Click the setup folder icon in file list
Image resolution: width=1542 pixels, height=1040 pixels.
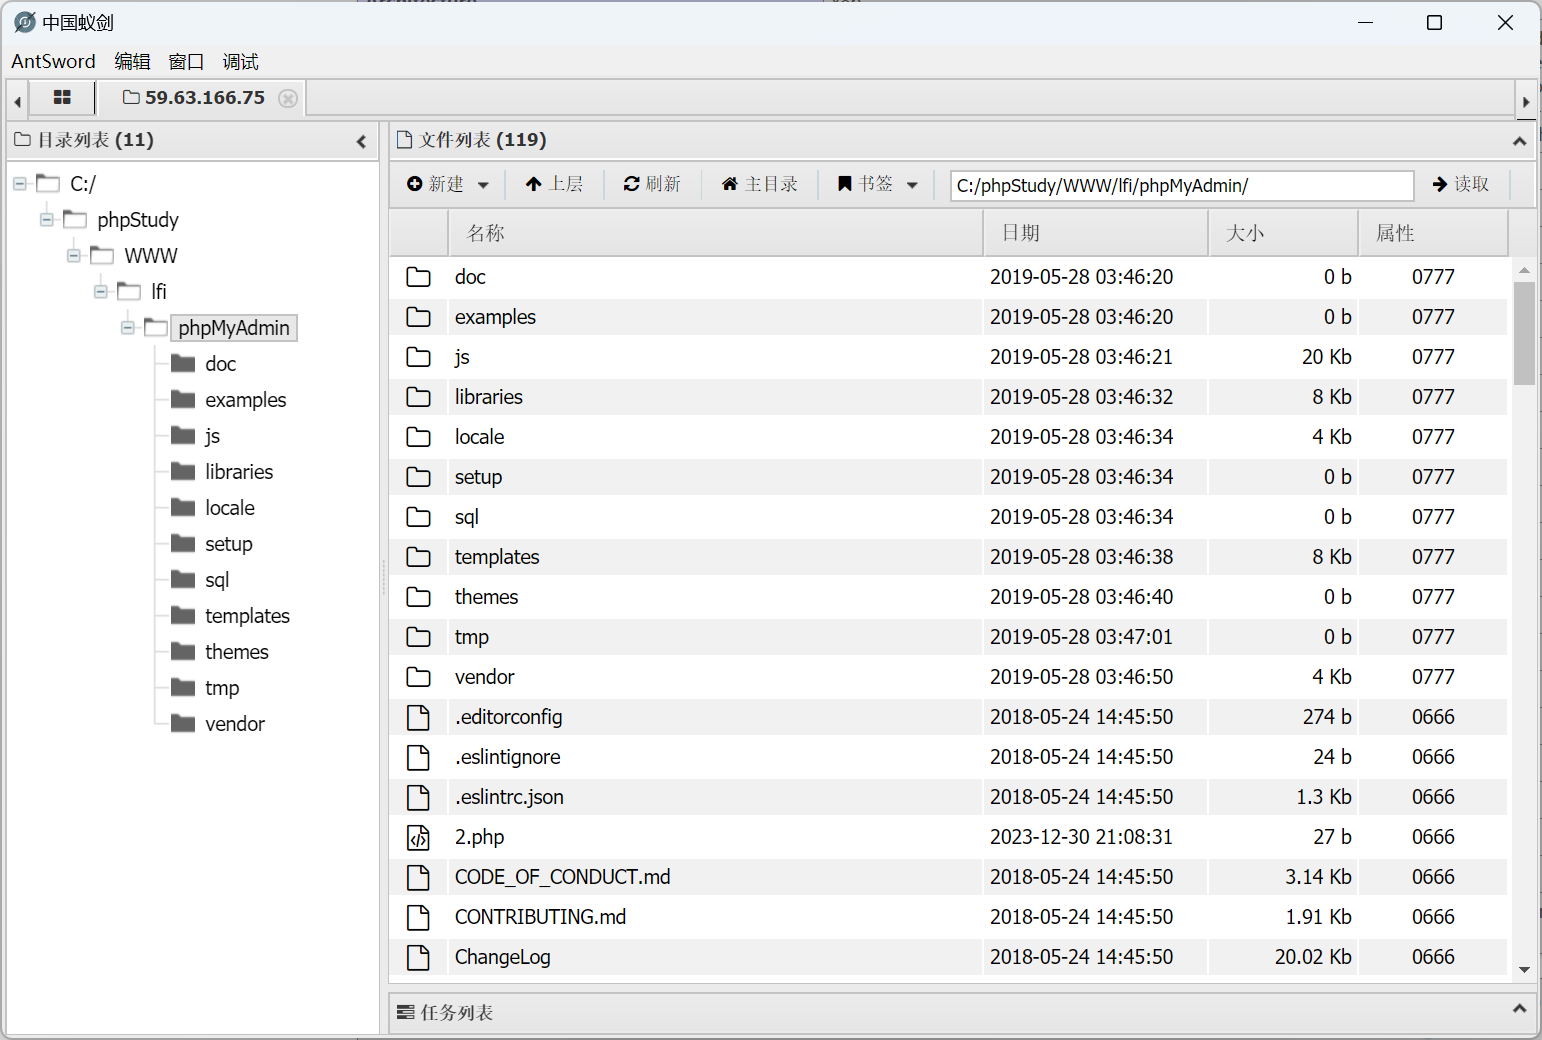tap(418, 477)
